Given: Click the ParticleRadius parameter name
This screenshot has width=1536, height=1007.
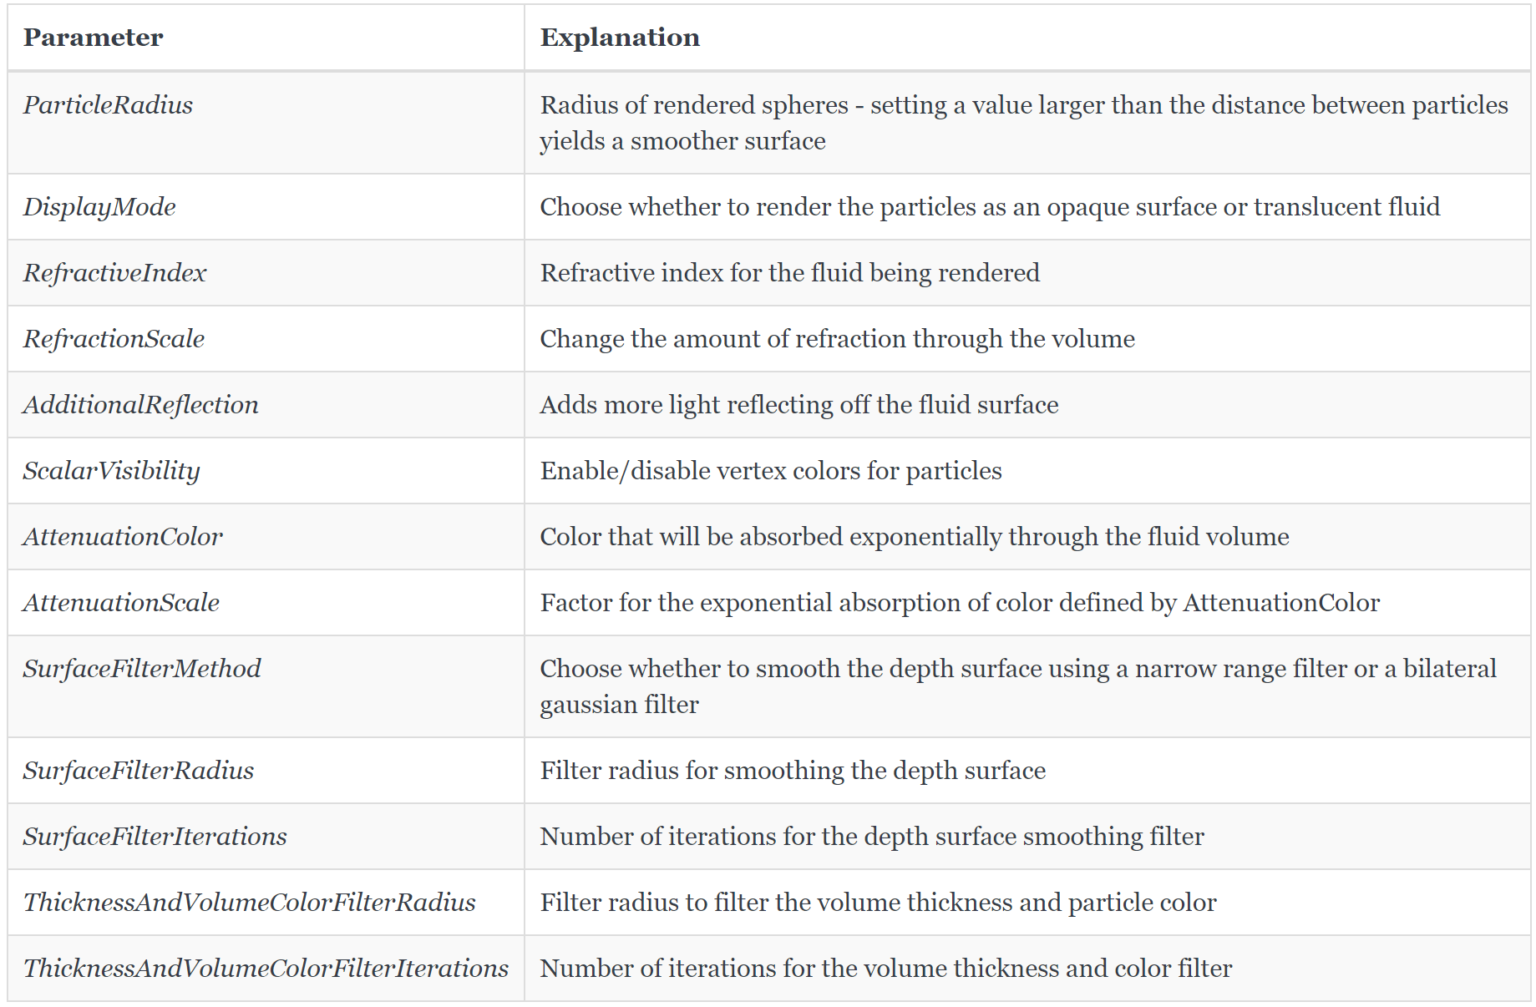Looking at the screenshot, I should (108, 105).
